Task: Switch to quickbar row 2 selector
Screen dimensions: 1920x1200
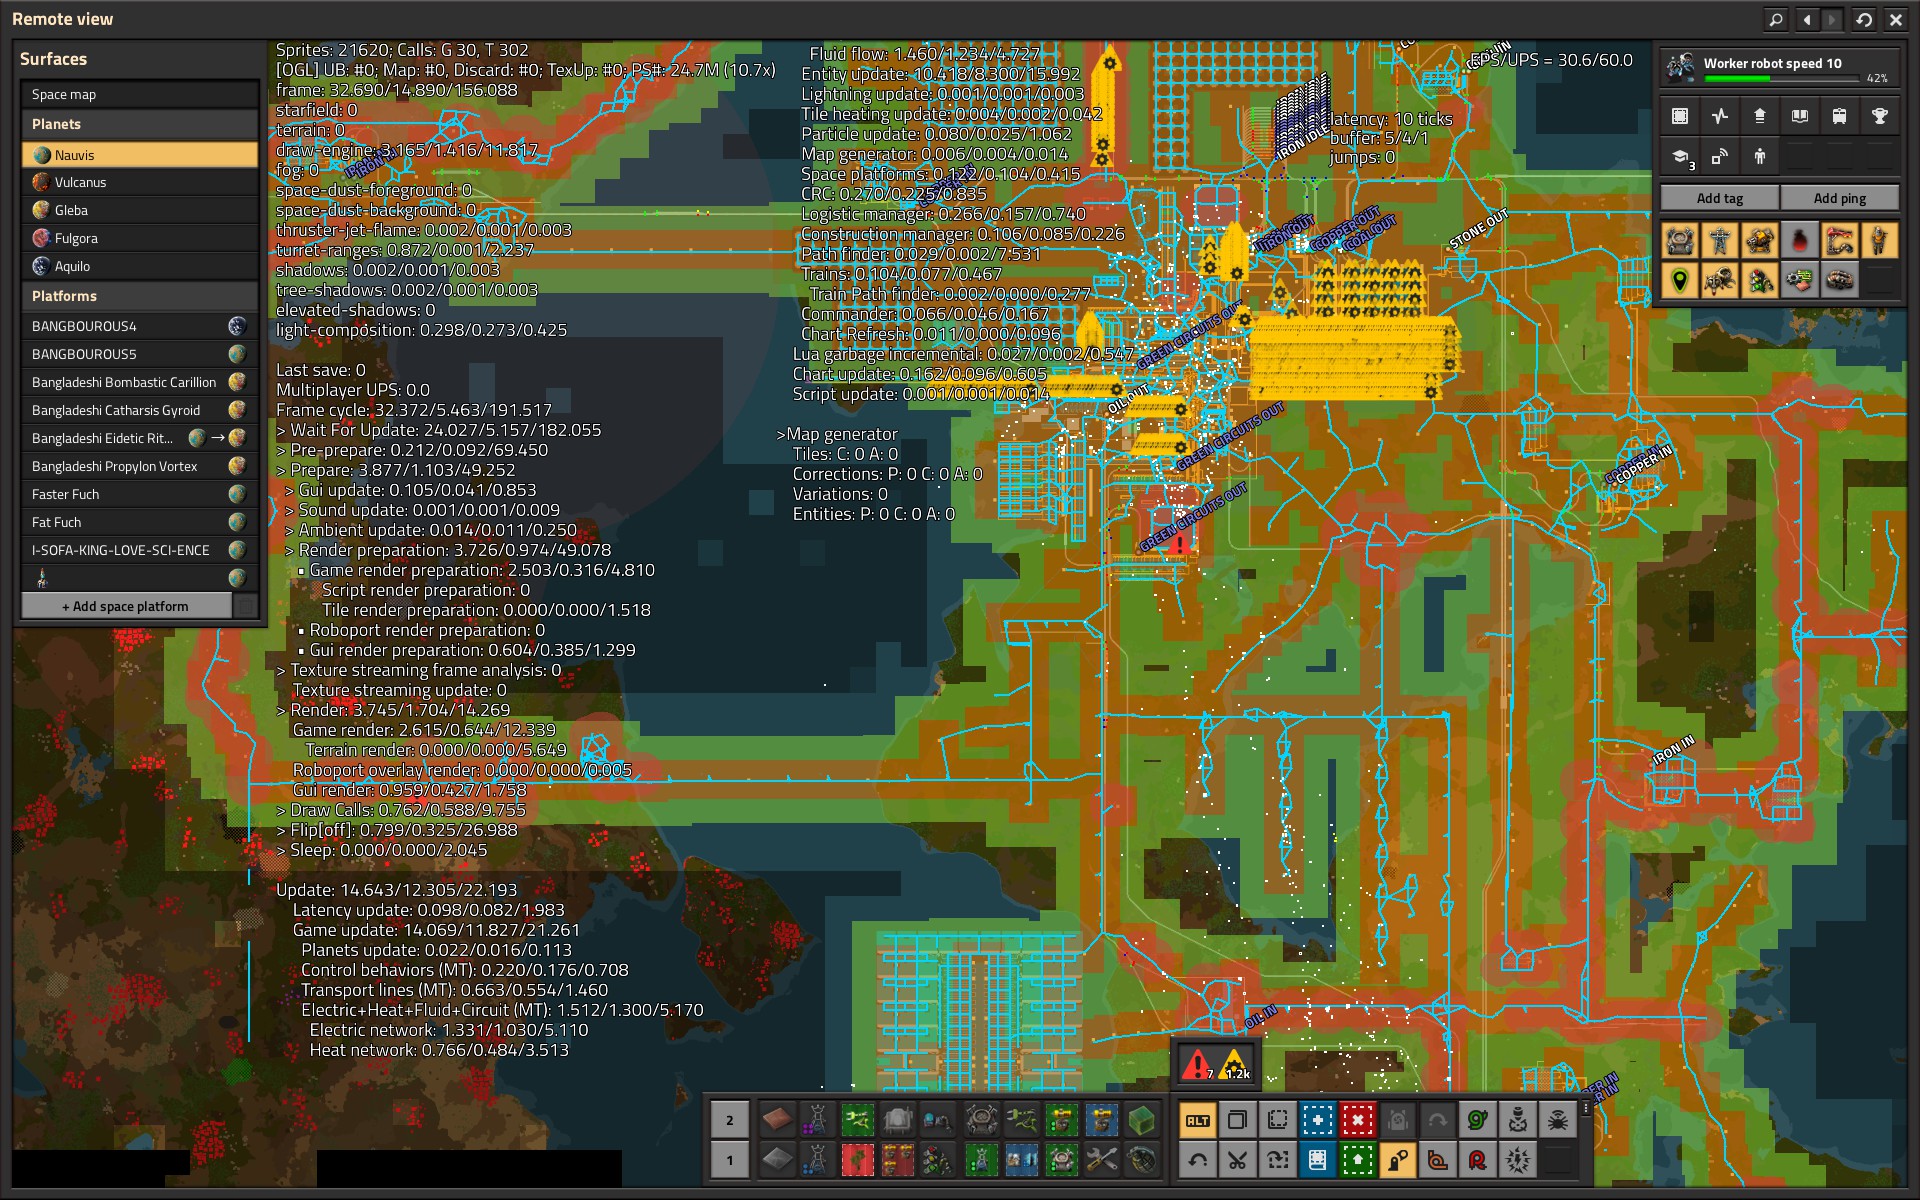Action: click(730, 1120)
